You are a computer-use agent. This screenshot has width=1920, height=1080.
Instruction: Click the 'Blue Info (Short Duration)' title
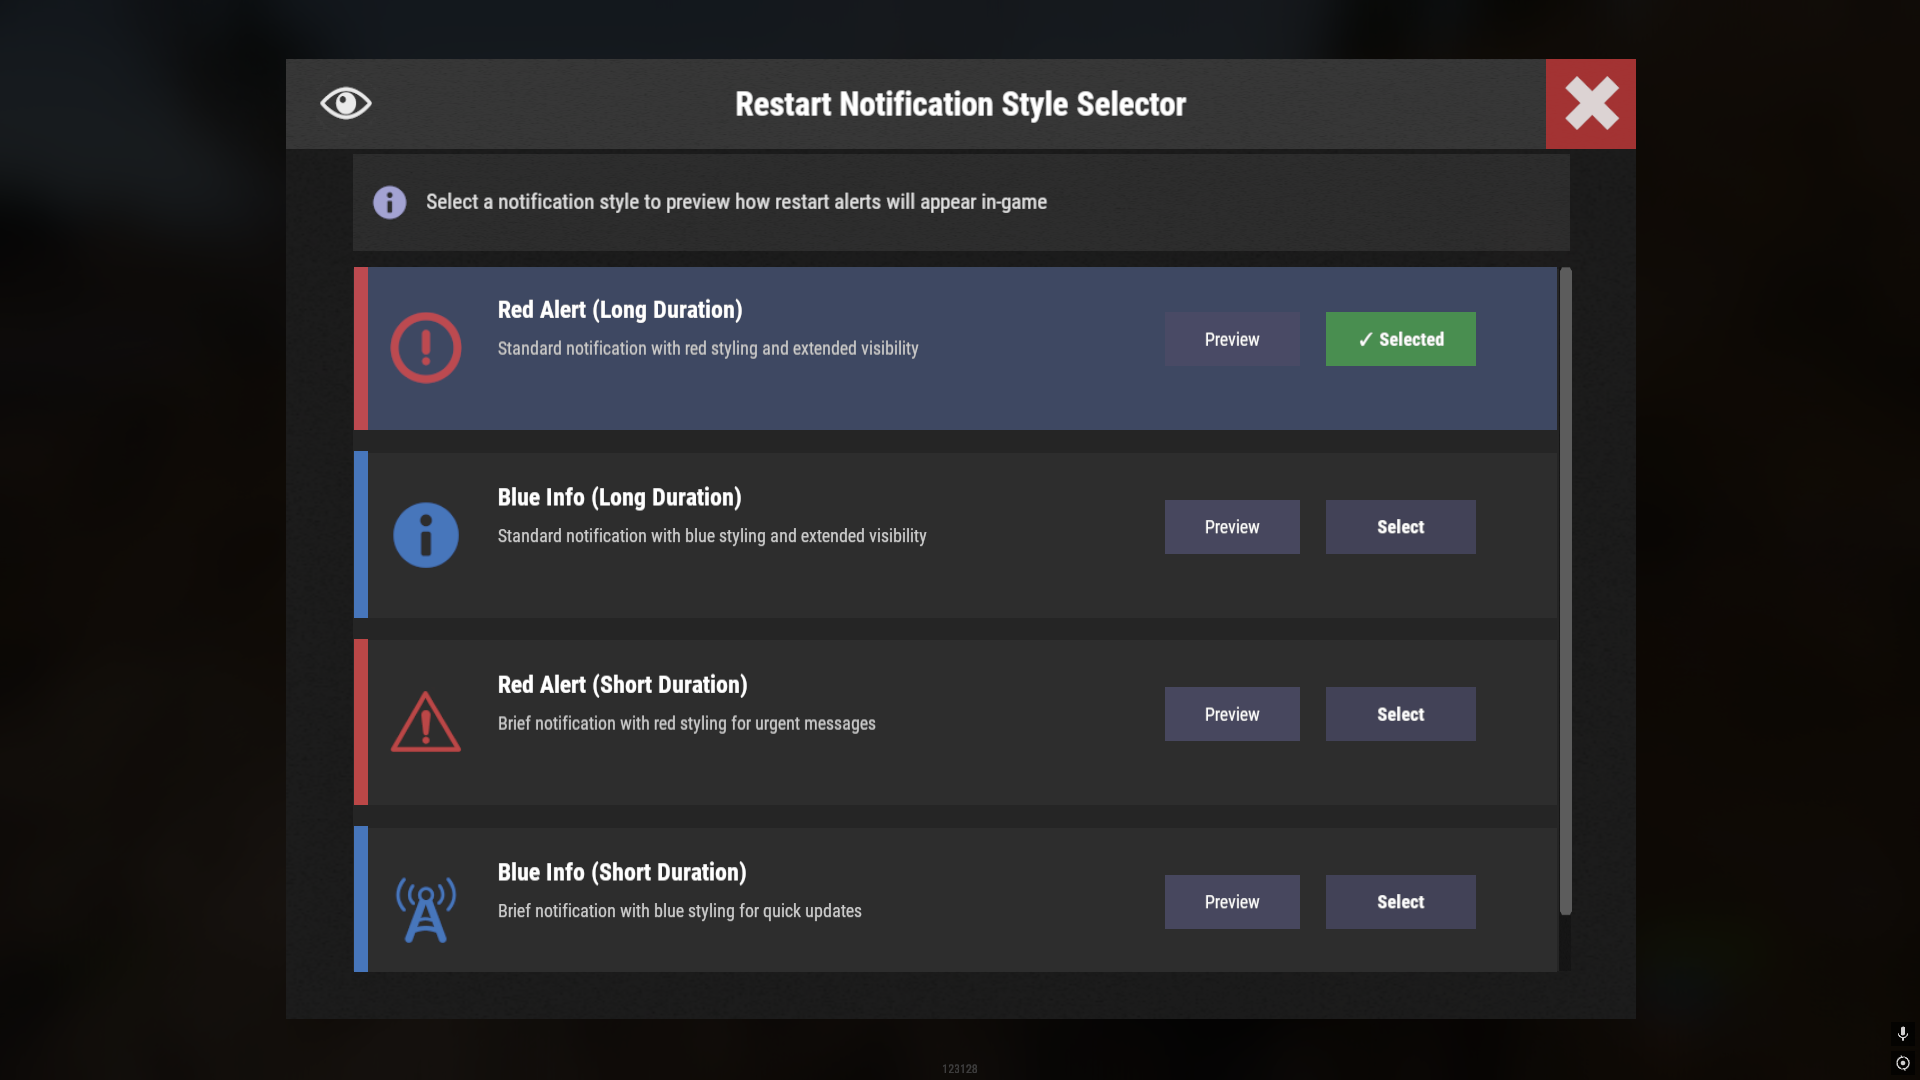click(x=622, y=872)
